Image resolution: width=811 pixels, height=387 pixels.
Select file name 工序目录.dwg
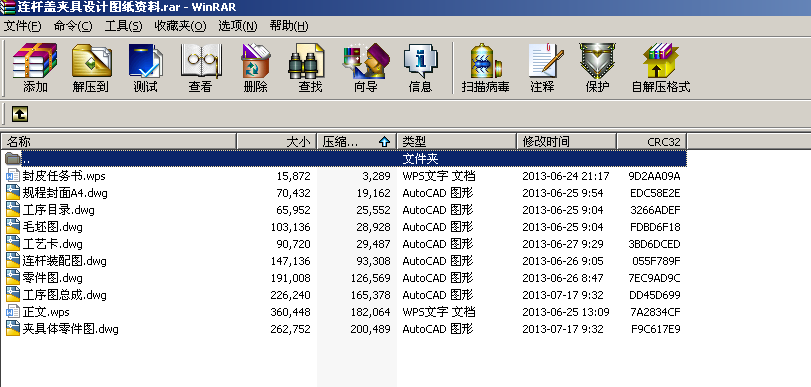coord(58,210)
